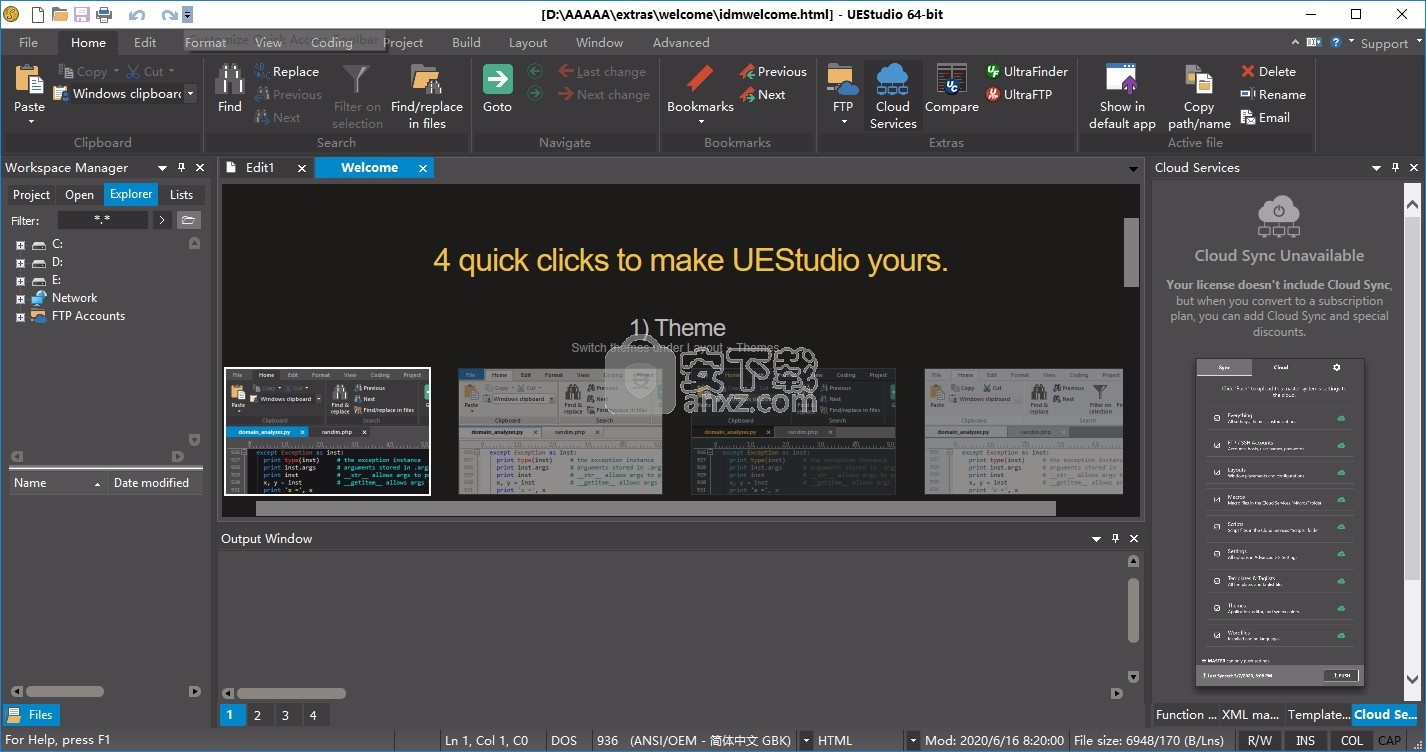Image resolution: width=1426 pixels, height=752 pixels.
Task: Click Open folder icon in quick access toolbar
Action: coord(60,14)
